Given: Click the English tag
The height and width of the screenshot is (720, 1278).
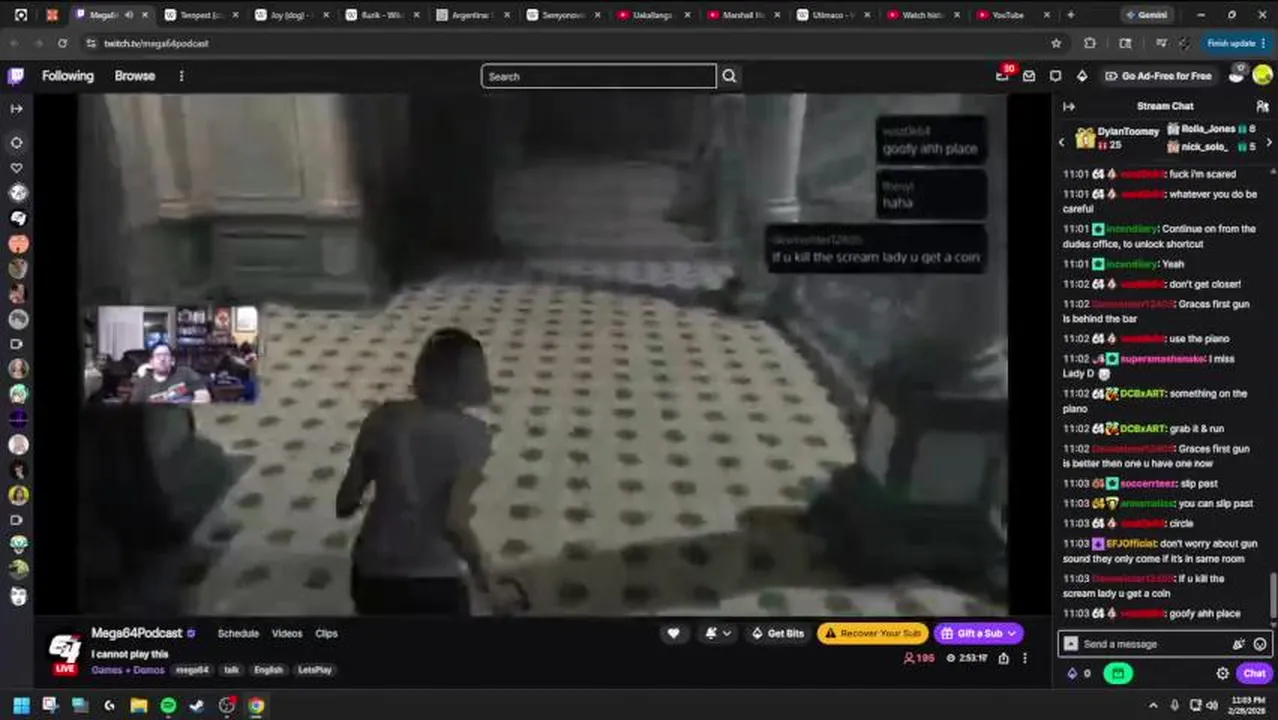Looking at the screenshot, I should click(268, 670).
